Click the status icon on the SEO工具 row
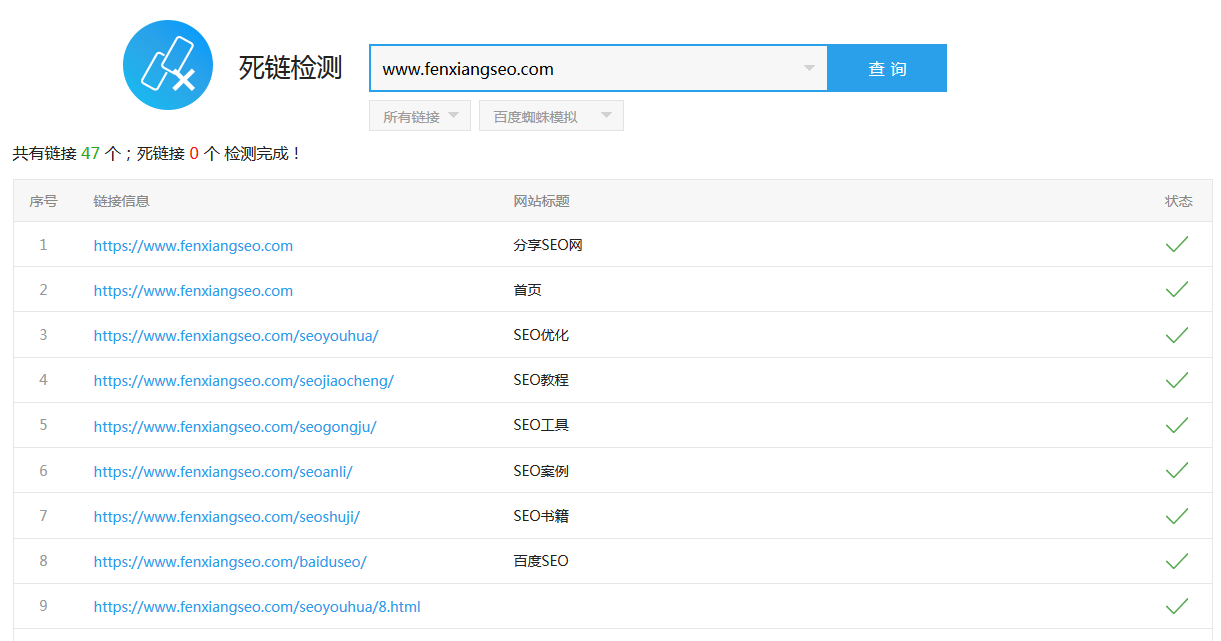 pyautogui.click(x=1177, y=424)
